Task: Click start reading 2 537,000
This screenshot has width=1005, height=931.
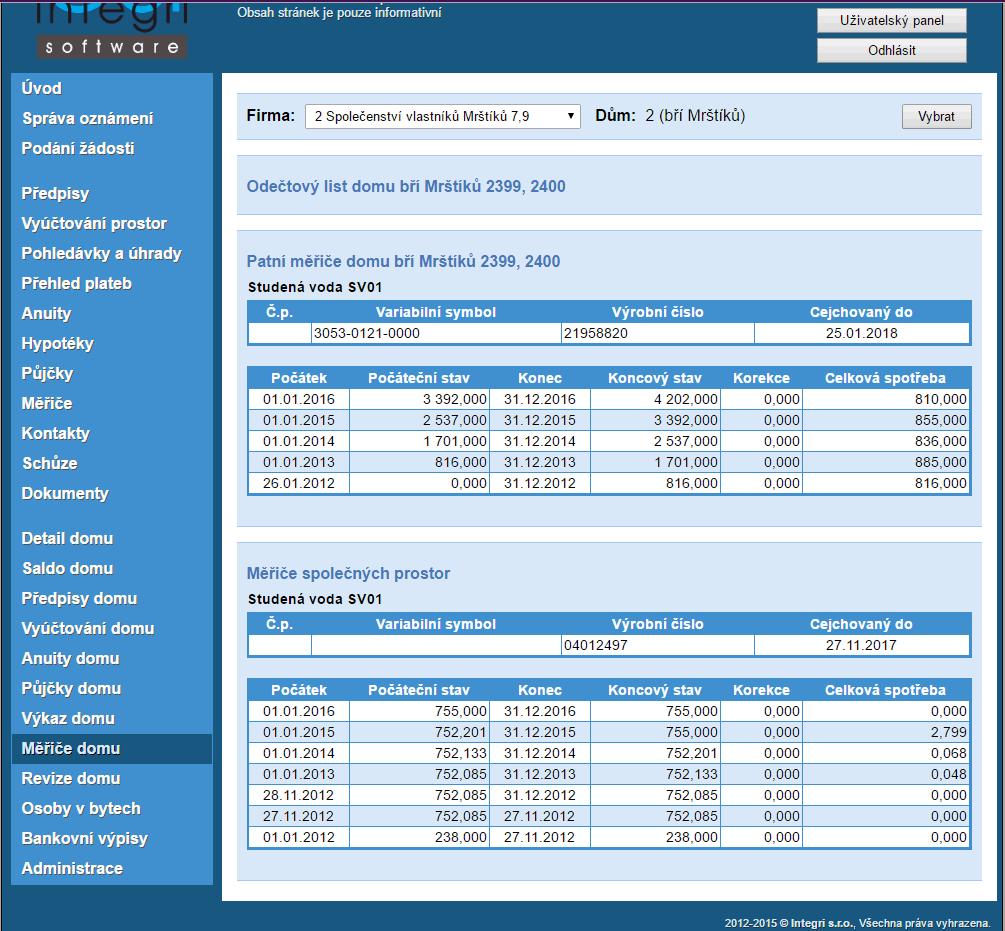Action: [455, 420]
